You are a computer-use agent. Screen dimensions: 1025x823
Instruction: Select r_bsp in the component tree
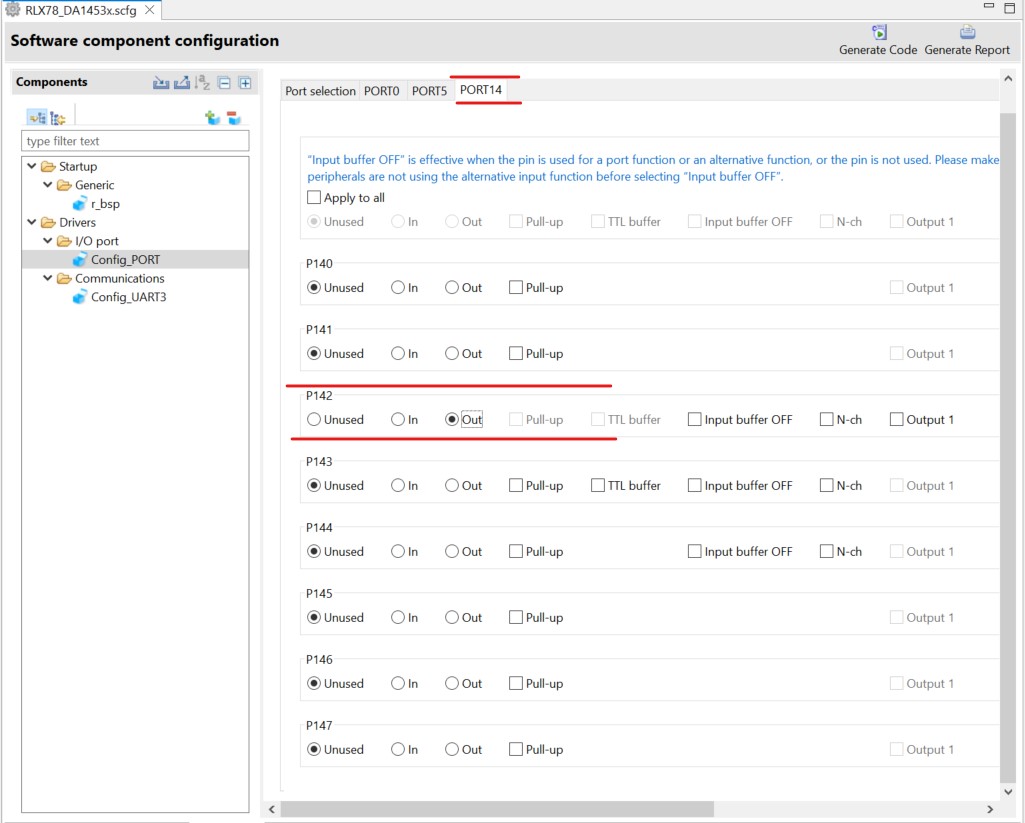pyautogui.click(x=105, y=204)
